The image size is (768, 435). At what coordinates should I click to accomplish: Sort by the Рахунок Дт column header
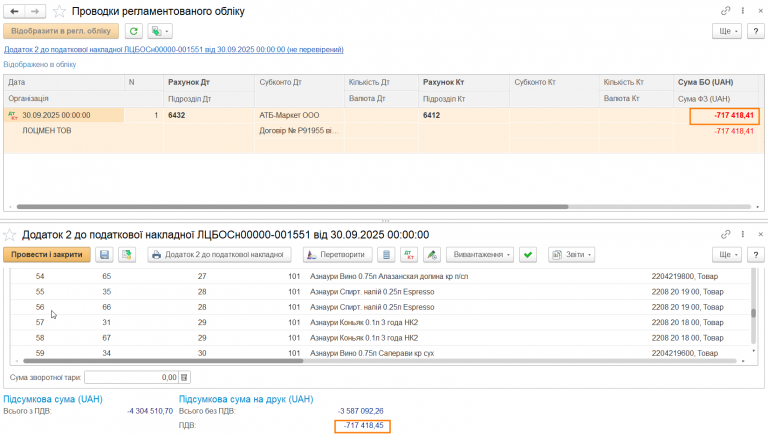click(x=209, y=82)
